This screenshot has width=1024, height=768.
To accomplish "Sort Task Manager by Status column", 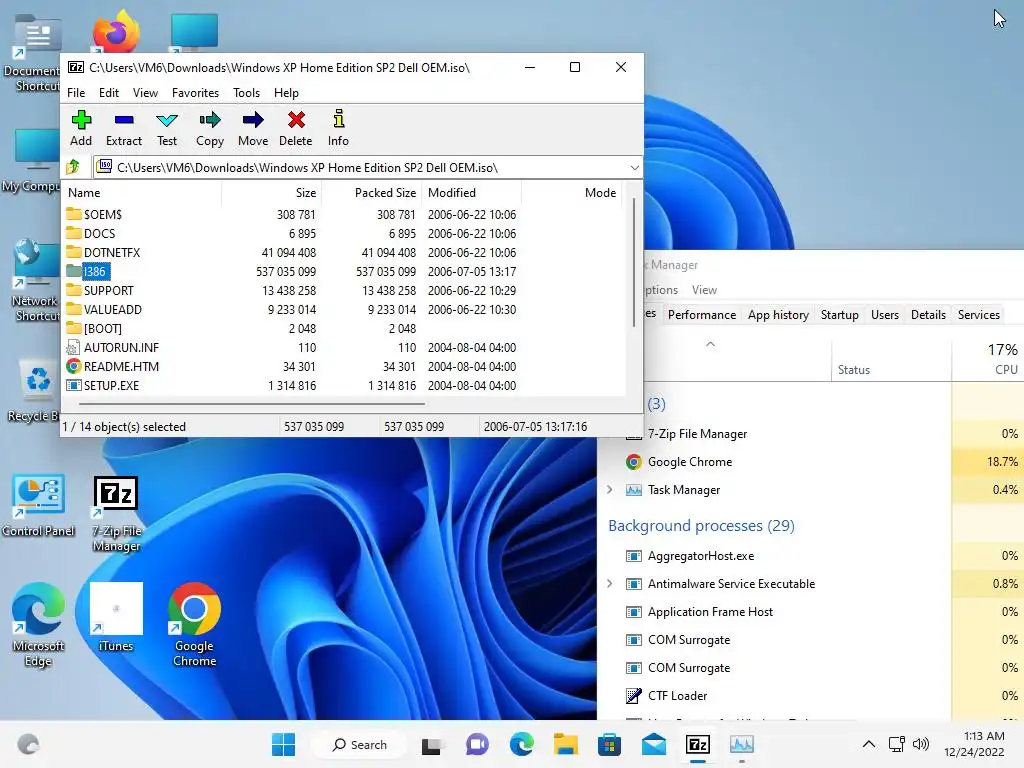I will pos(891,359).
